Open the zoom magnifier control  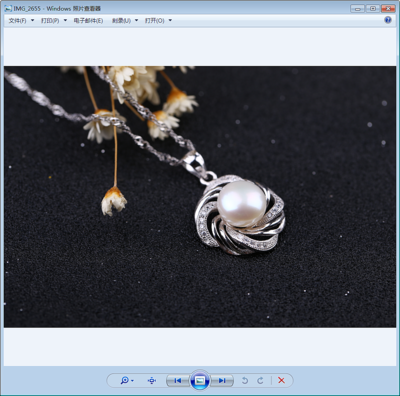(x=127, y=380)
